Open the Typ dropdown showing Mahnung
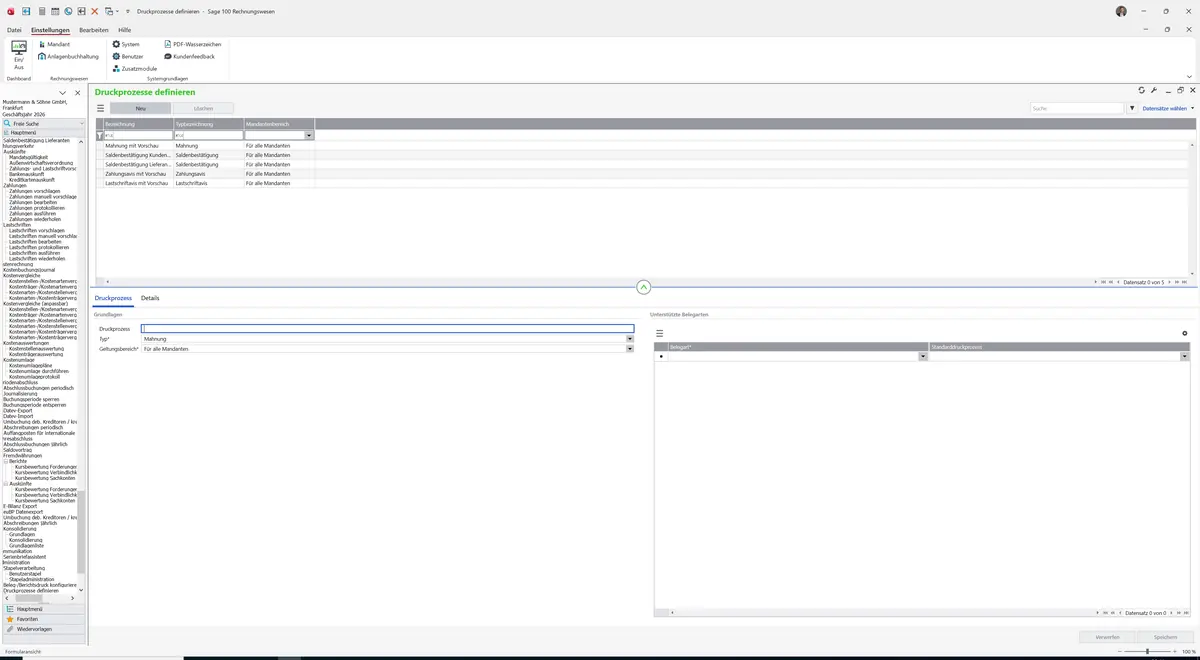 click(630, 339)
